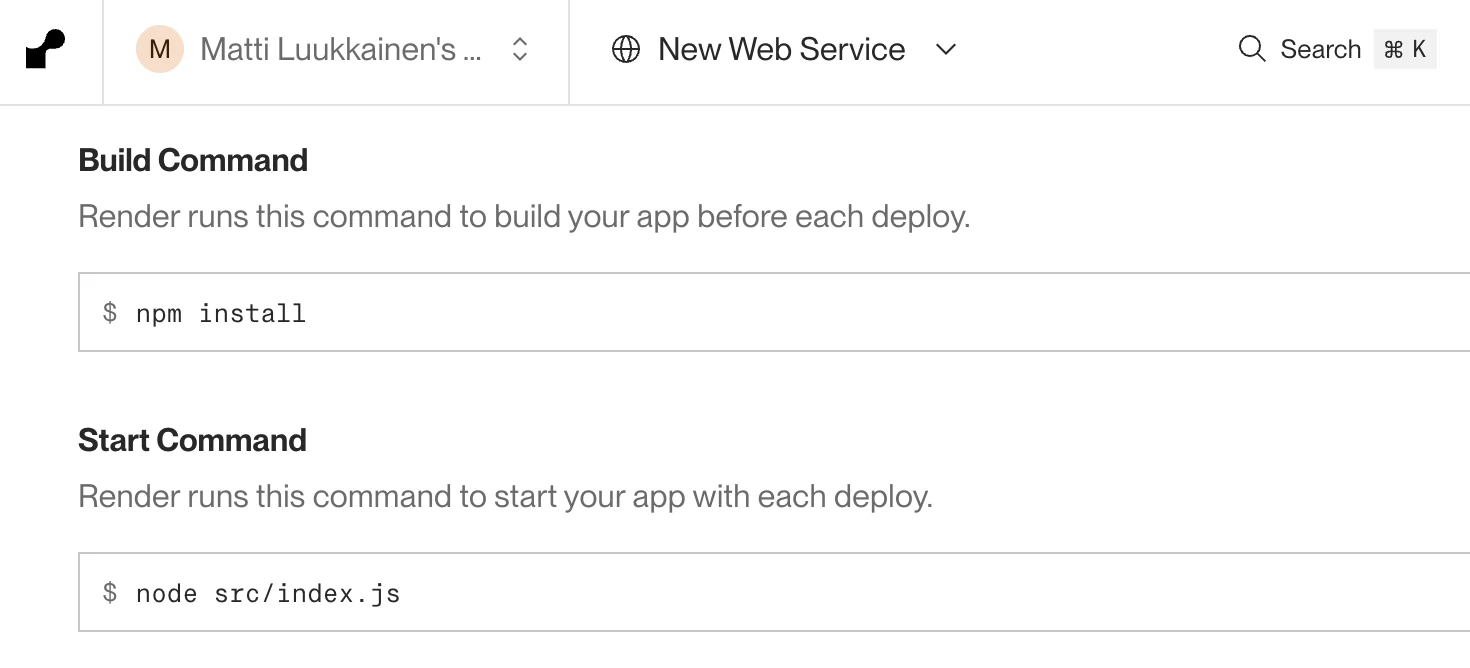The image size is (1470, 668).
Task: Click the Build Command heading
Action: pos(193,160)
